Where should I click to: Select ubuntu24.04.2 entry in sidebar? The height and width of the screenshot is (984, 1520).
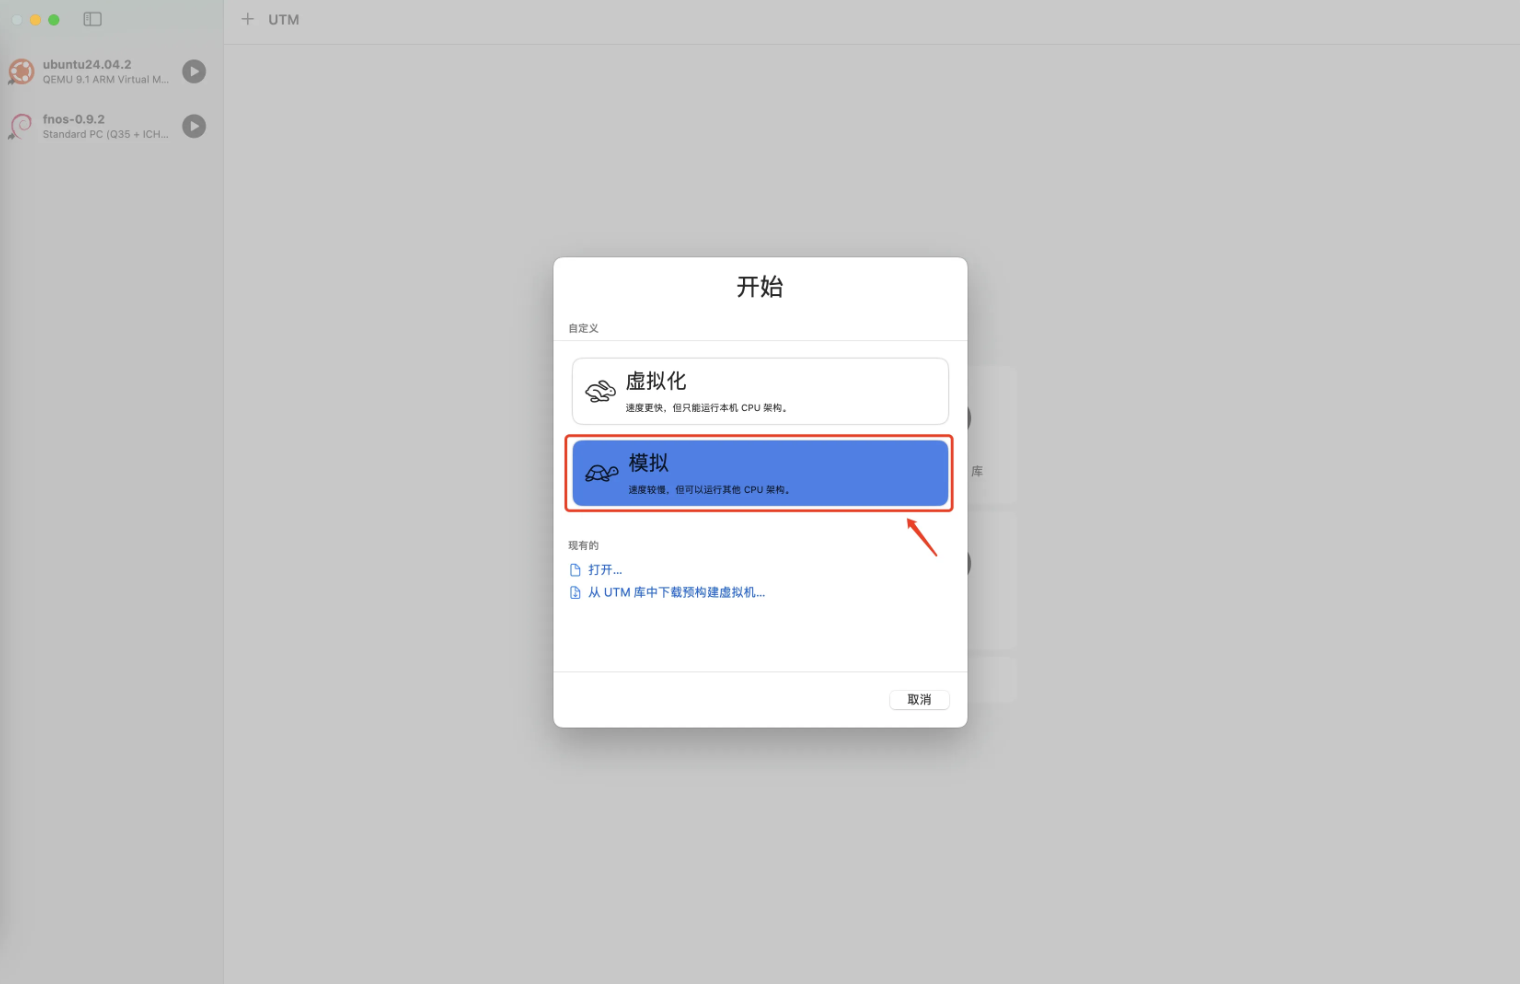tap(108, 71)
